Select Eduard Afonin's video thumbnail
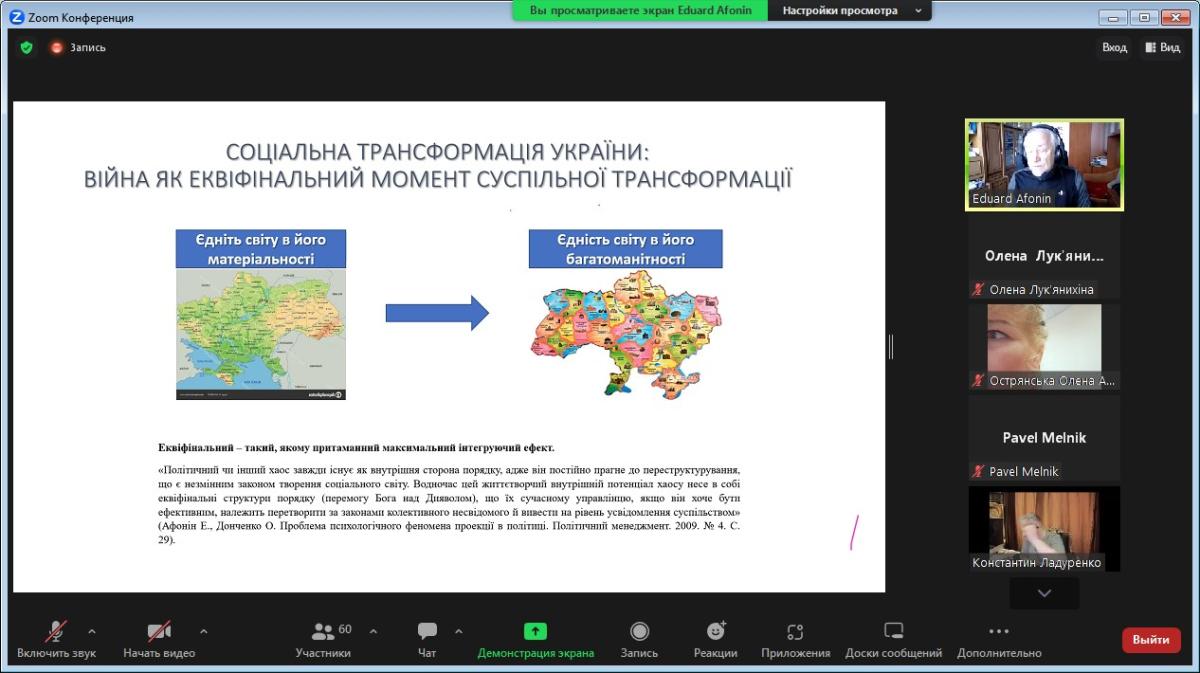Viewport: 1200px width, 673px height. [1044, 164]
